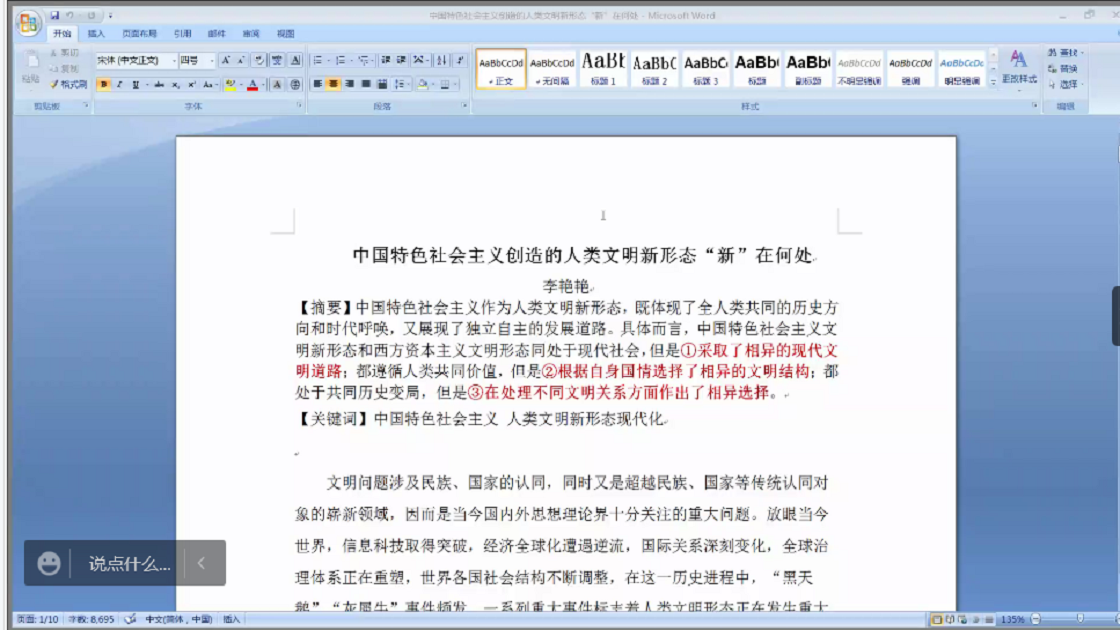Viewport: 1120px width, 630px height.
Task: Switch to the Insert (插入) tab
Action: tap(96, 34)
